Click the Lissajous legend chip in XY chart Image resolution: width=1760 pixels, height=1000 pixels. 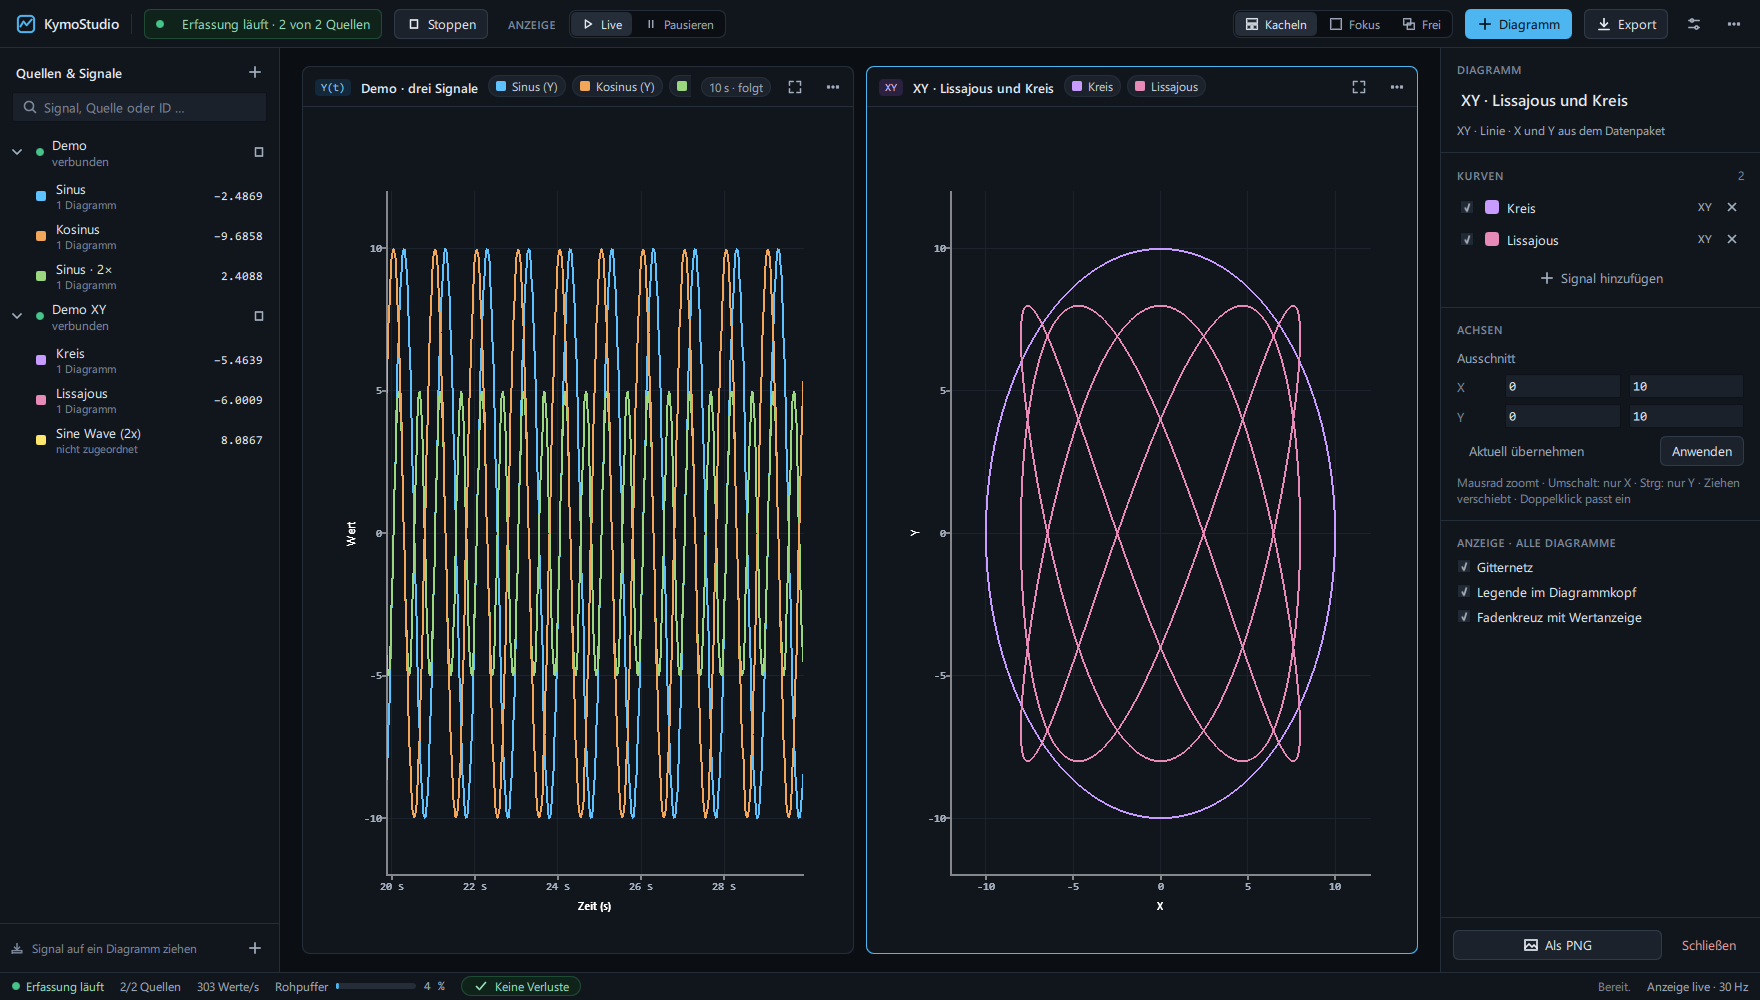[x=1166, y=87]
